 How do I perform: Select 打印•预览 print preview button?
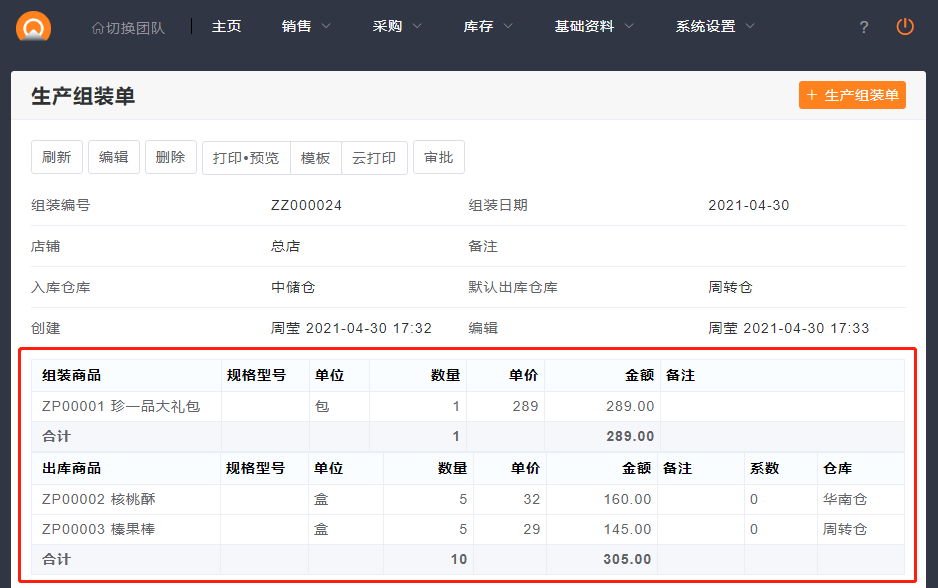tap(246, 158)
